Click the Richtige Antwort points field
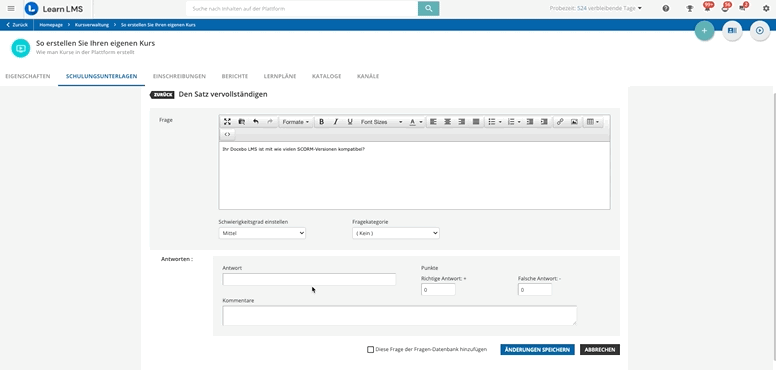 click(x=438, y=290)
